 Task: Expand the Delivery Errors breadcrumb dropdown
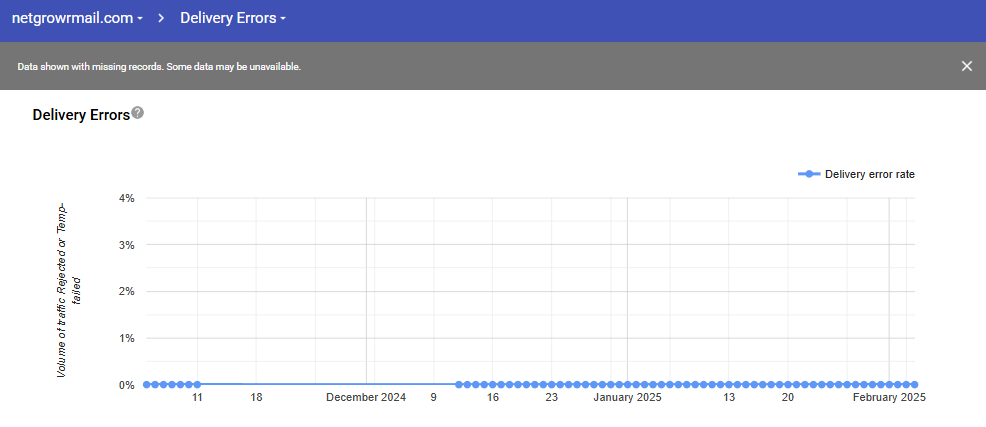(233, 18)
